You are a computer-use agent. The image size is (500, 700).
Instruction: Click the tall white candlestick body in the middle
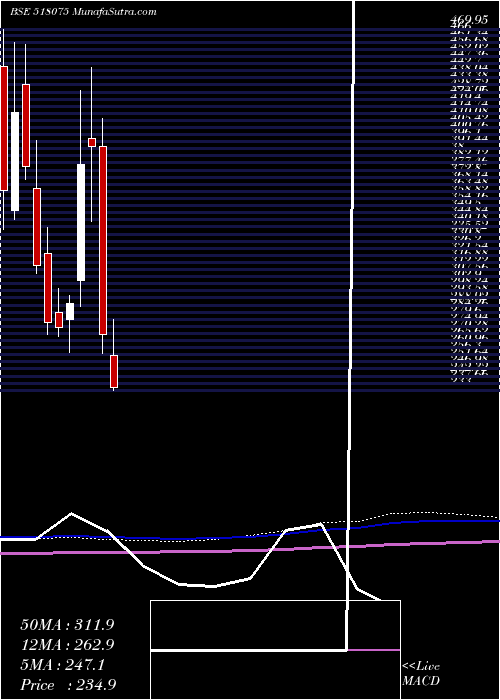click(81, 222)
